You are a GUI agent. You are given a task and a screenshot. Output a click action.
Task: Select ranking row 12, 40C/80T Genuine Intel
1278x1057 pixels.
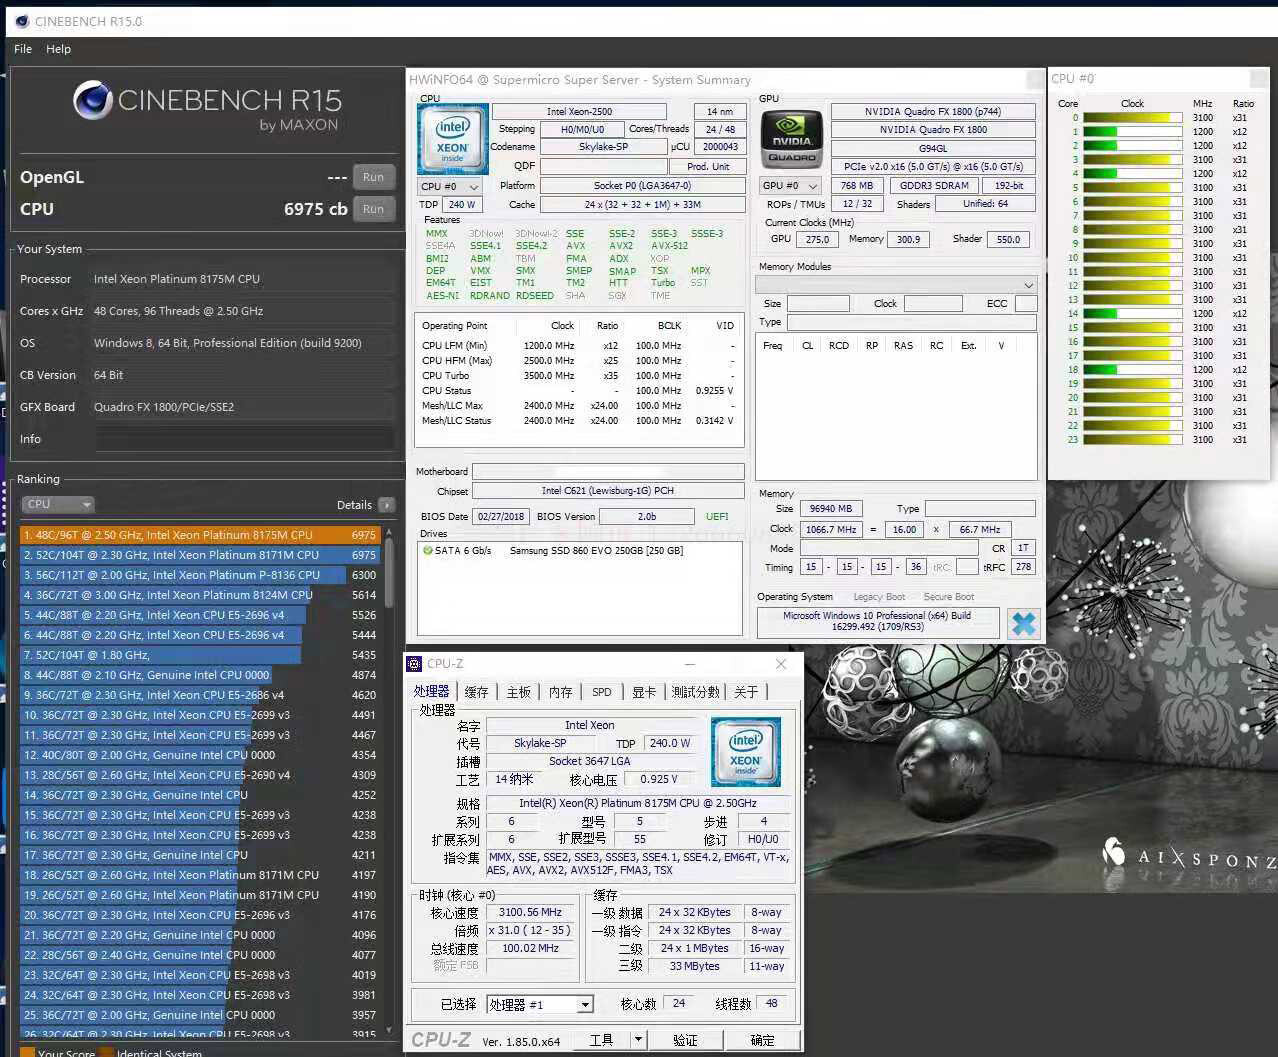[x=200, y=755]
